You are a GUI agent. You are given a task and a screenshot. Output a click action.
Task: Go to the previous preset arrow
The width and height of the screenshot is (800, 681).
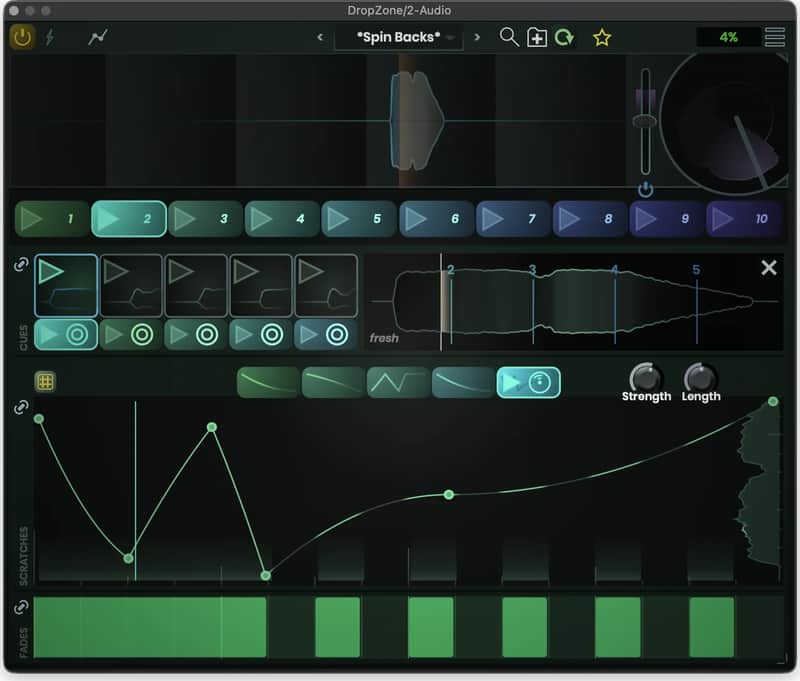[x=320, y=37]
